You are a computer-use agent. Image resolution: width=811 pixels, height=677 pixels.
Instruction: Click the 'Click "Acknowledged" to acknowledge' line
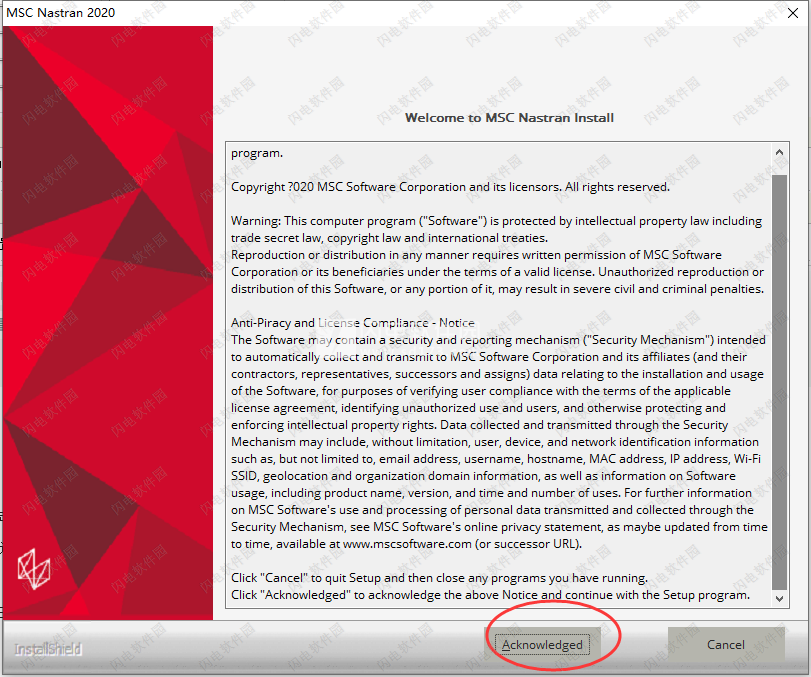490,595
